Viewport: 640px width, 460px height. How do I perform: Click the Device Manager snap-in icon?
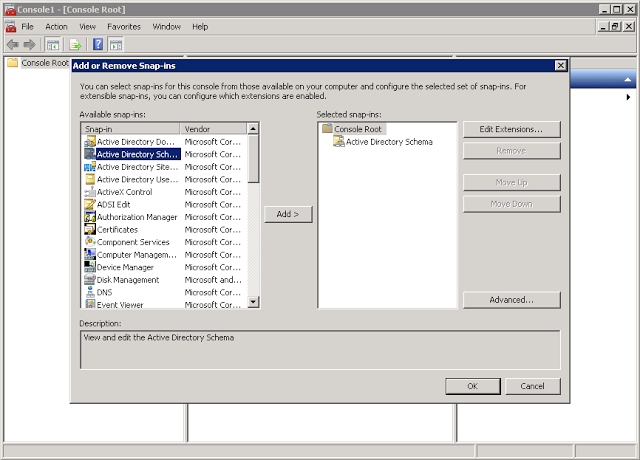point(90,267)
